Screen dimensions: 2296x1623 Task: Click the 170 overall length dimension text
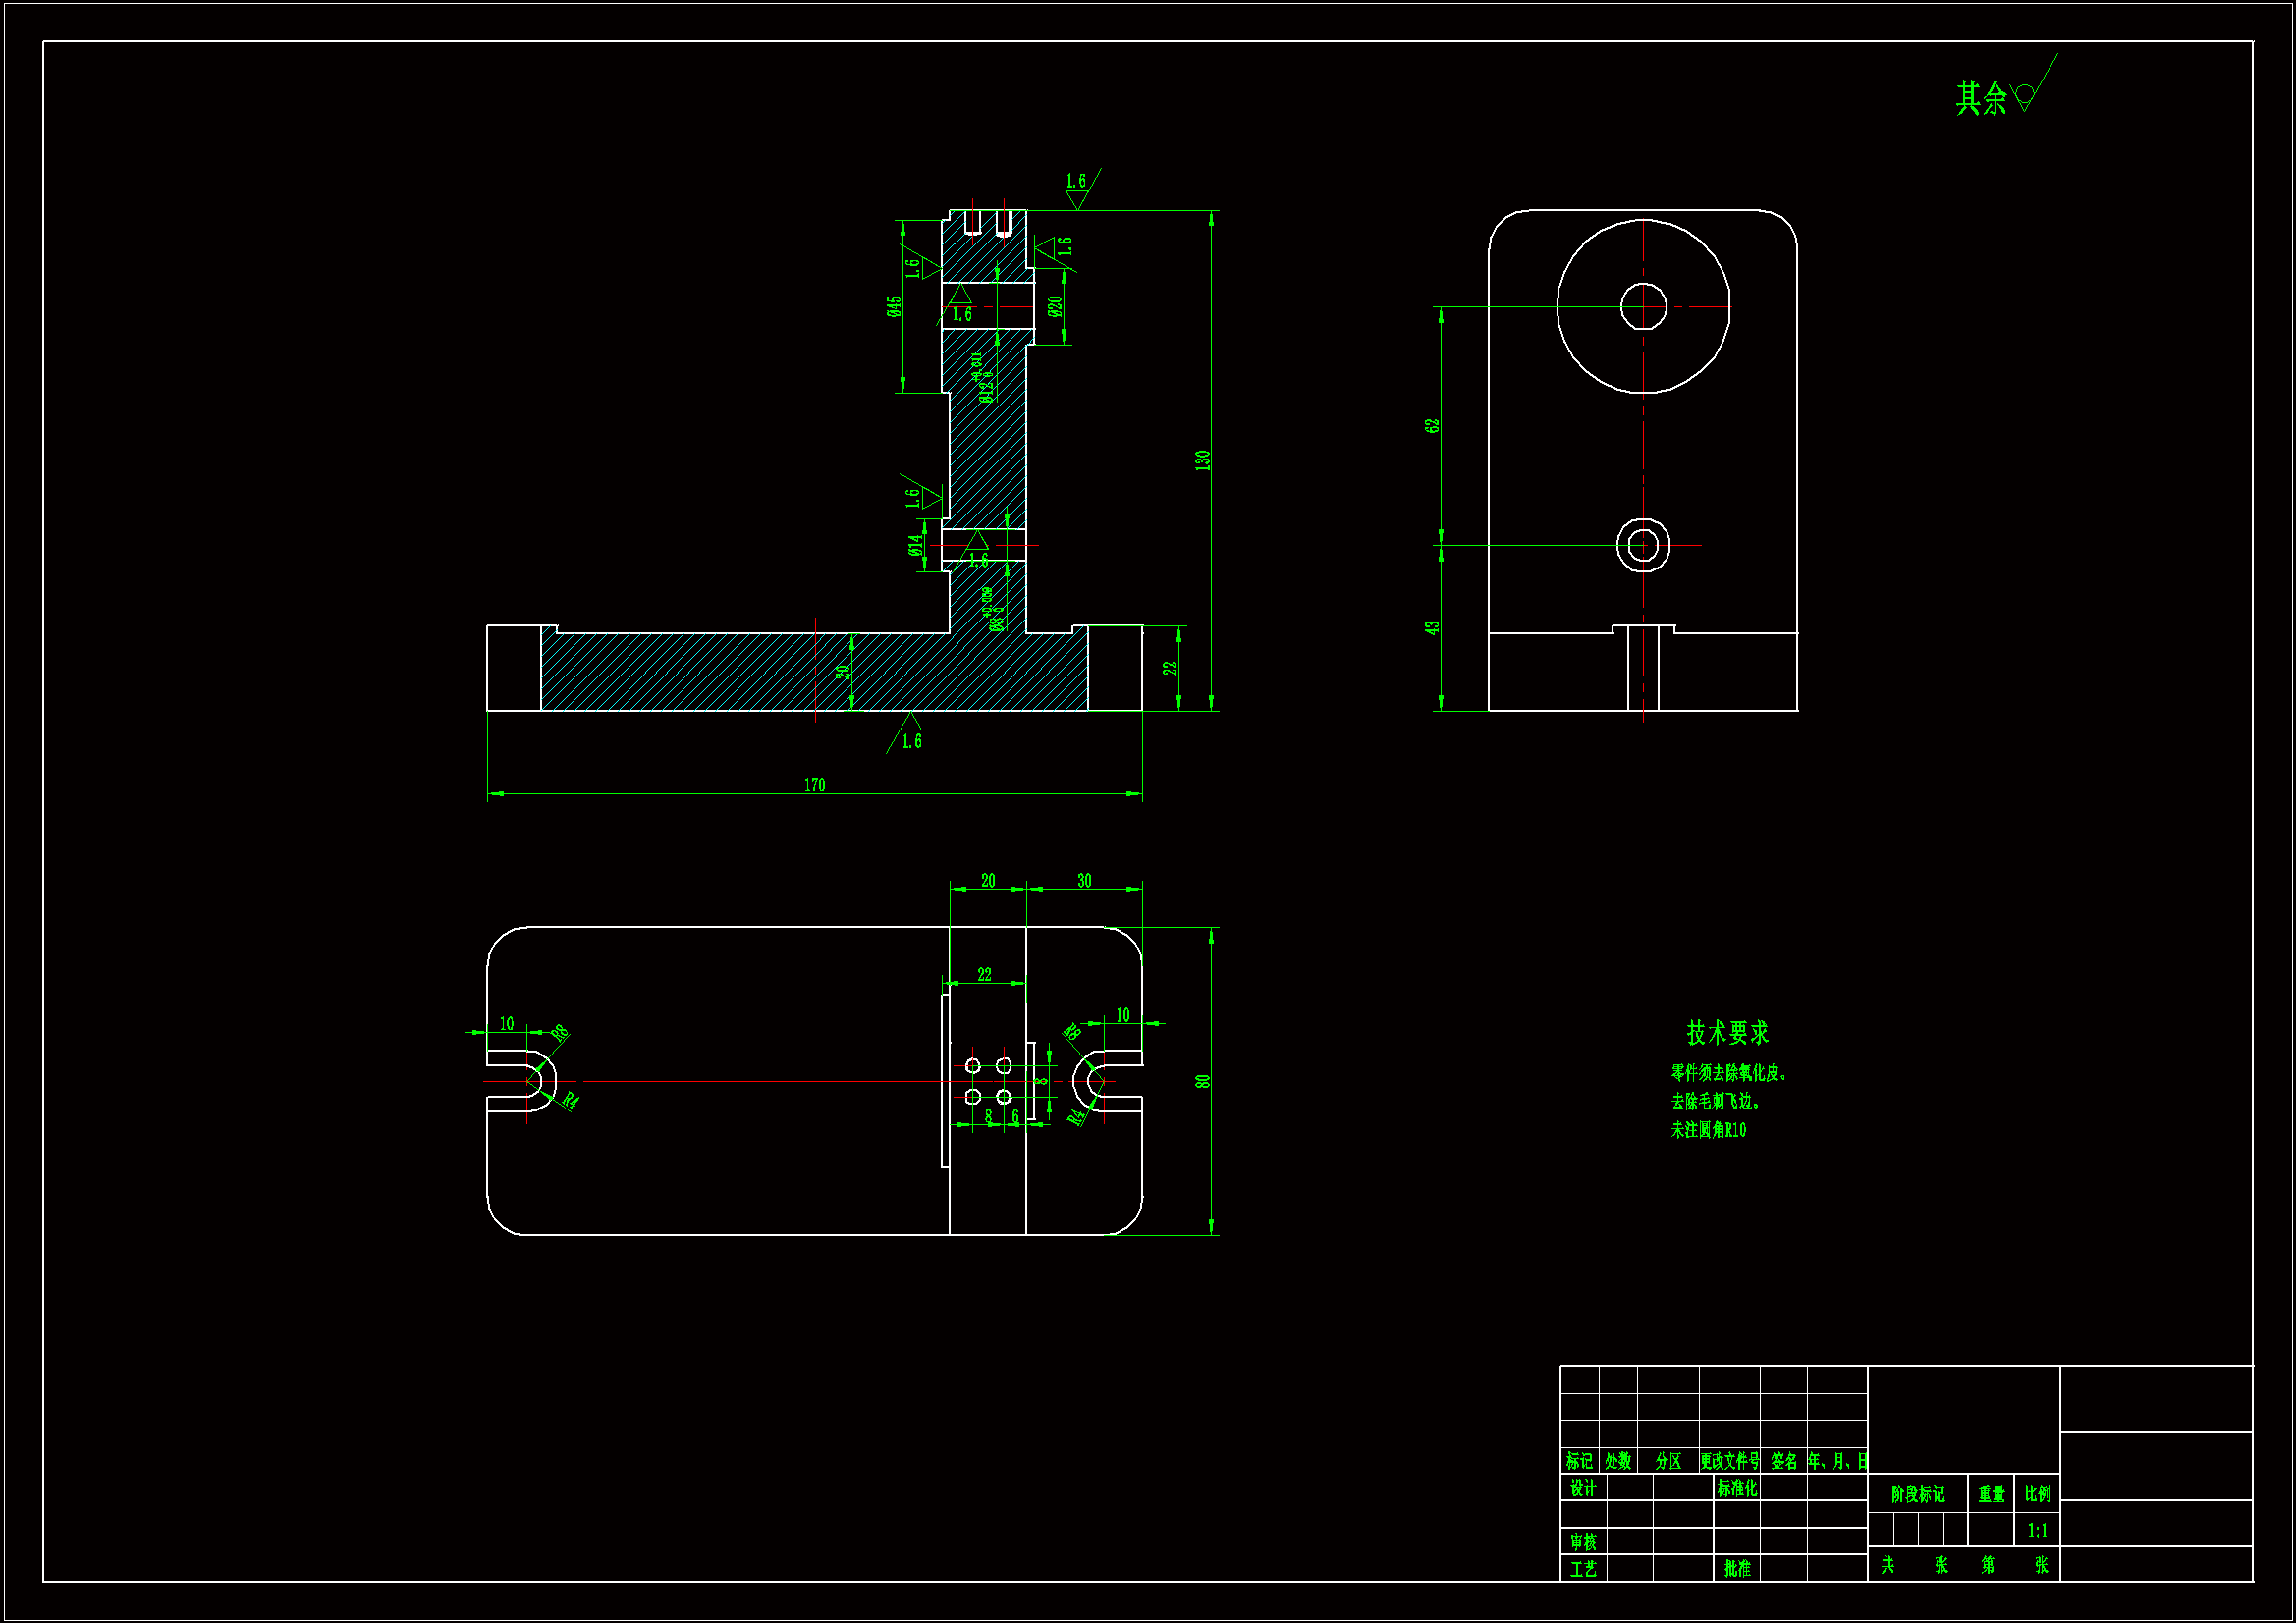[814, 785]
